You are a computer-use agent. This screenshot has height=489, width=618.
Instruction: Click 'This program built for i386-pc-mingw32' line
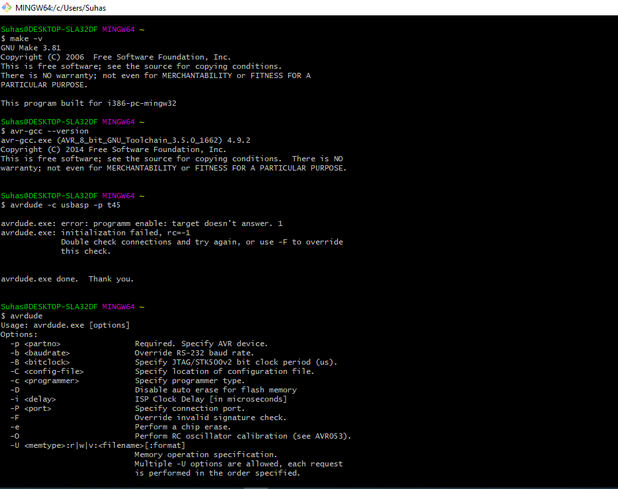click(89, 103)
